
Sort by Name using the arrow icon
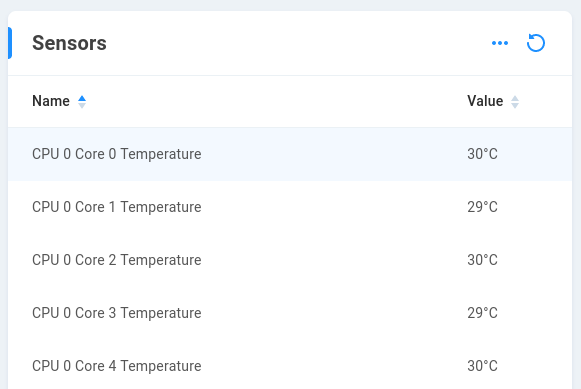(82, 102)
